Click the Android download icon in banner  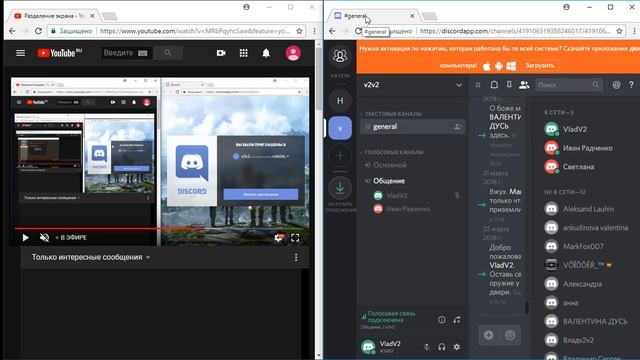click(499, 66)
